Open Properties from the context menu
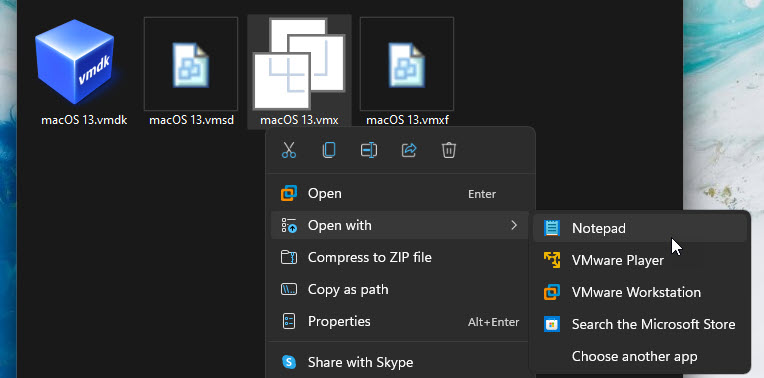 pos(400,321)
